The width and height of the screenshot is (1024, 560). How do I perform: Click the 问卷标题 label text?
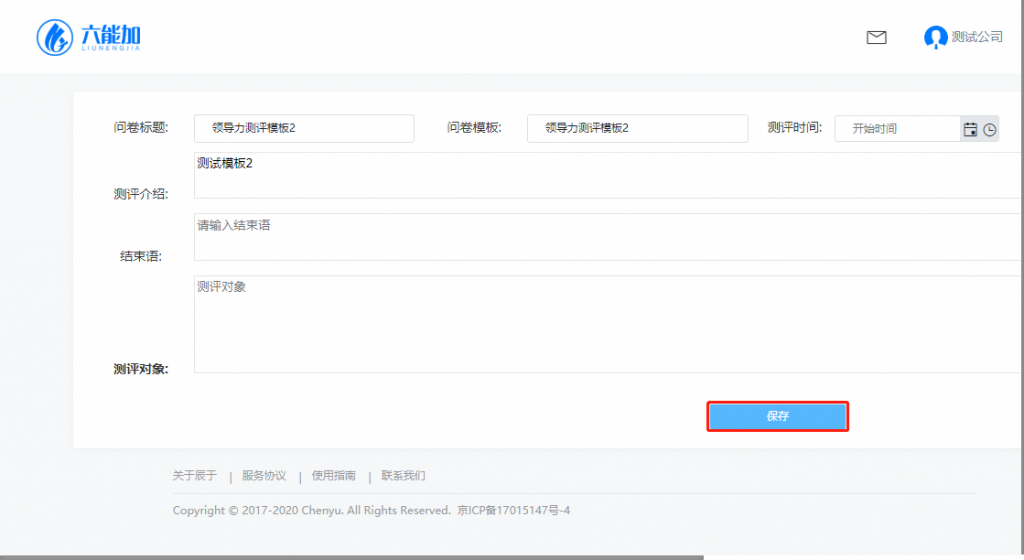[x=141, y=127]
